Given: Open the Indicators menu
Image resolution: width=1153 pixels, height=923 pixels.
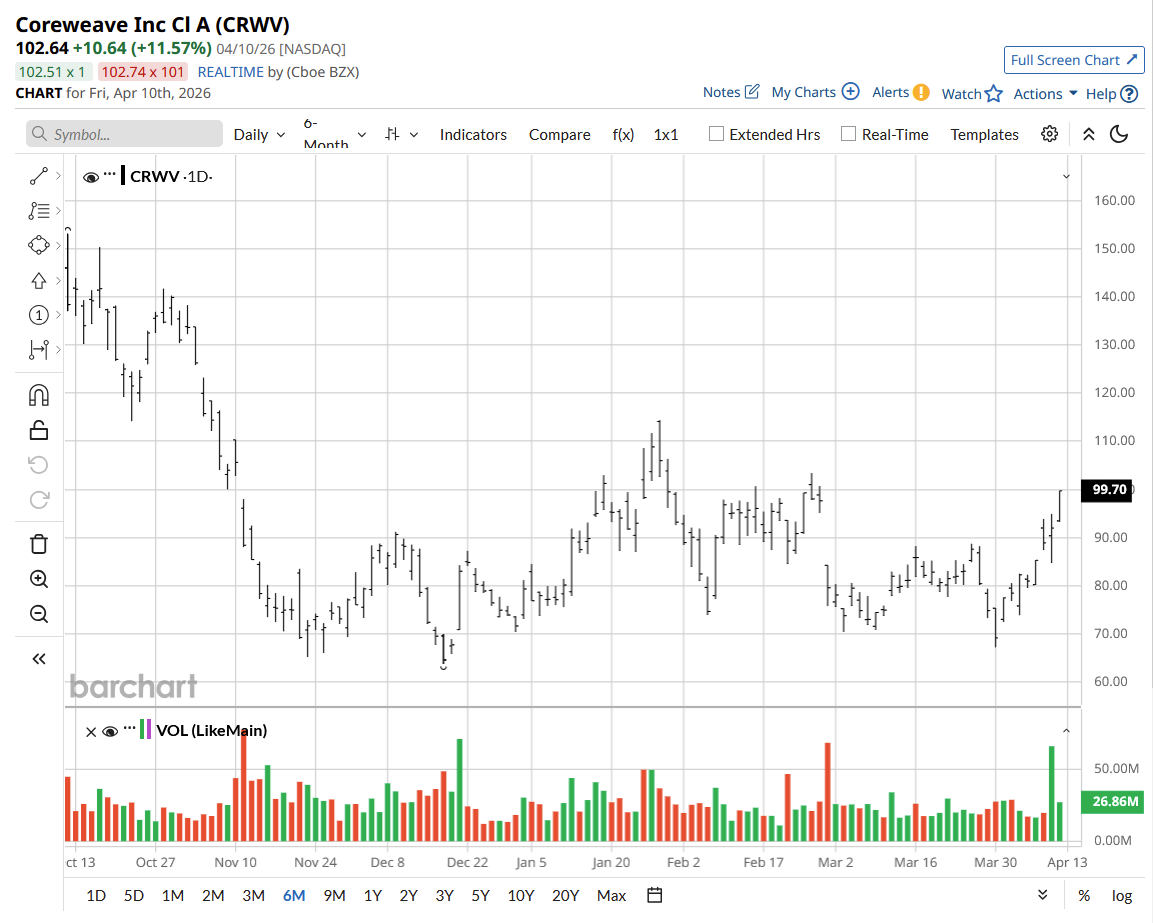Looking at the screenshot, I should coord(473,134).
